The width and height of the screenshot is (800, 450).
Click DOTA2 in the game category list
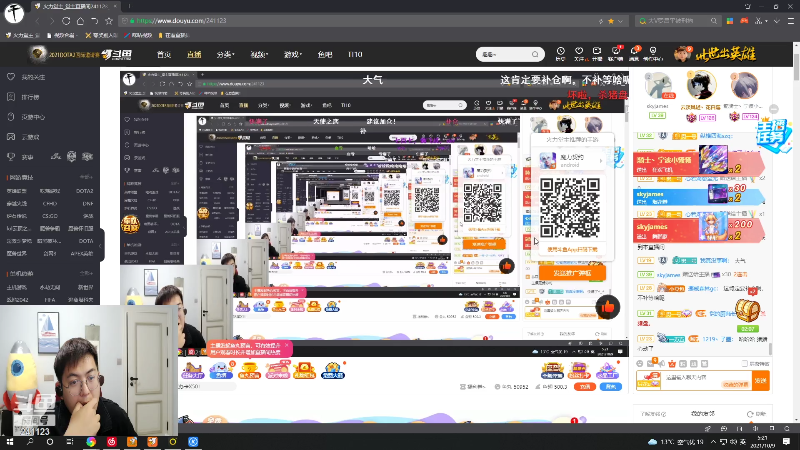[84, 191]
